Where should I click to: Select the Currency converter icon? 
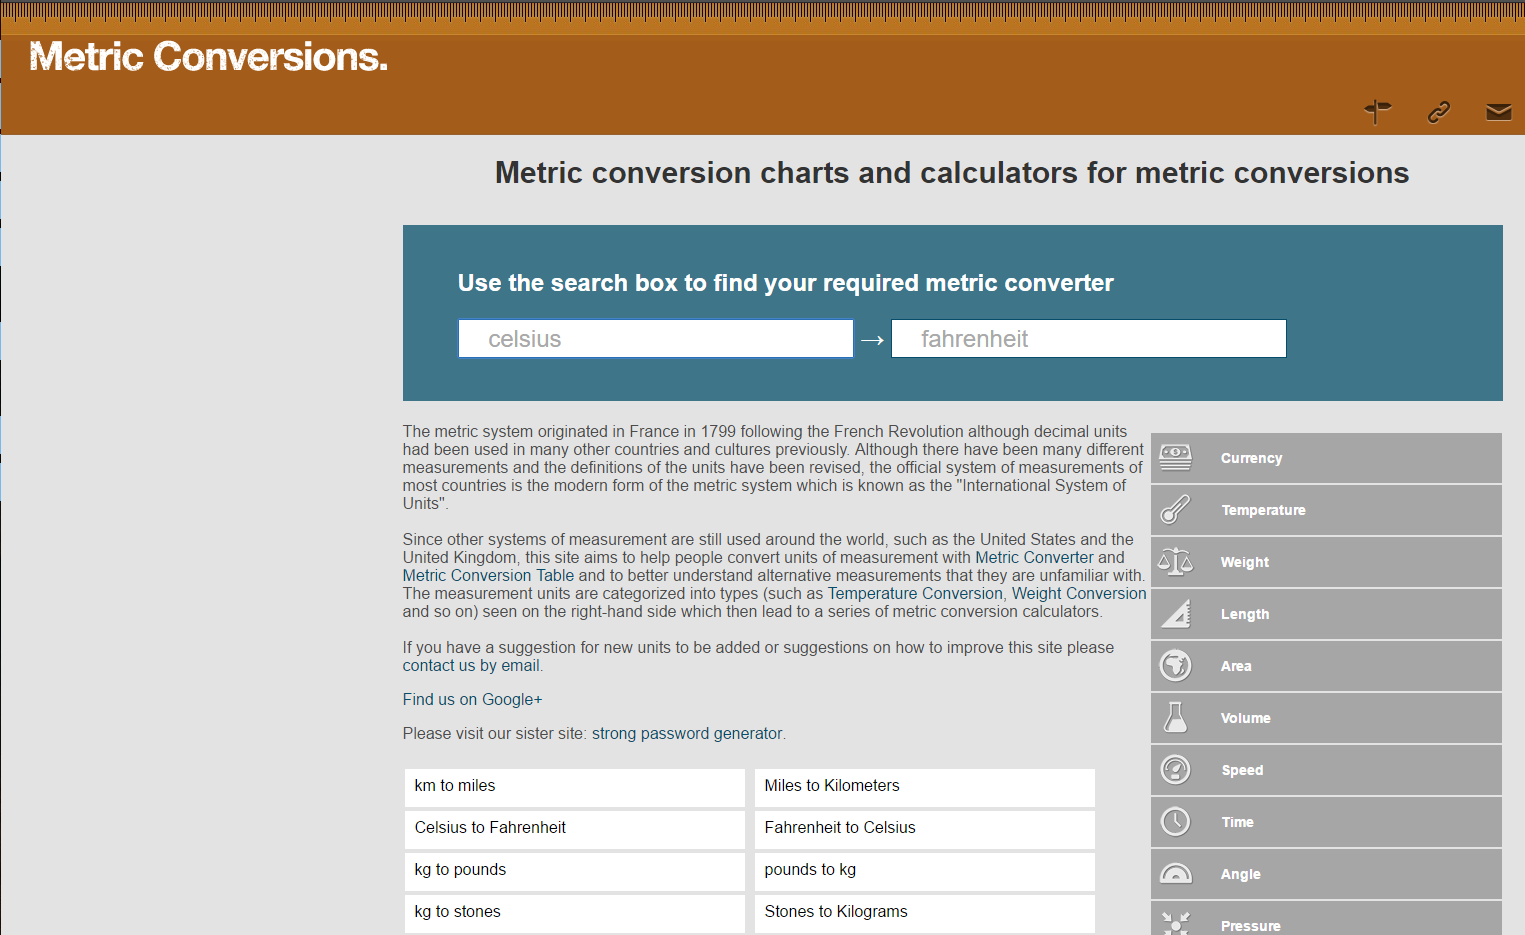coord(1175,458)
